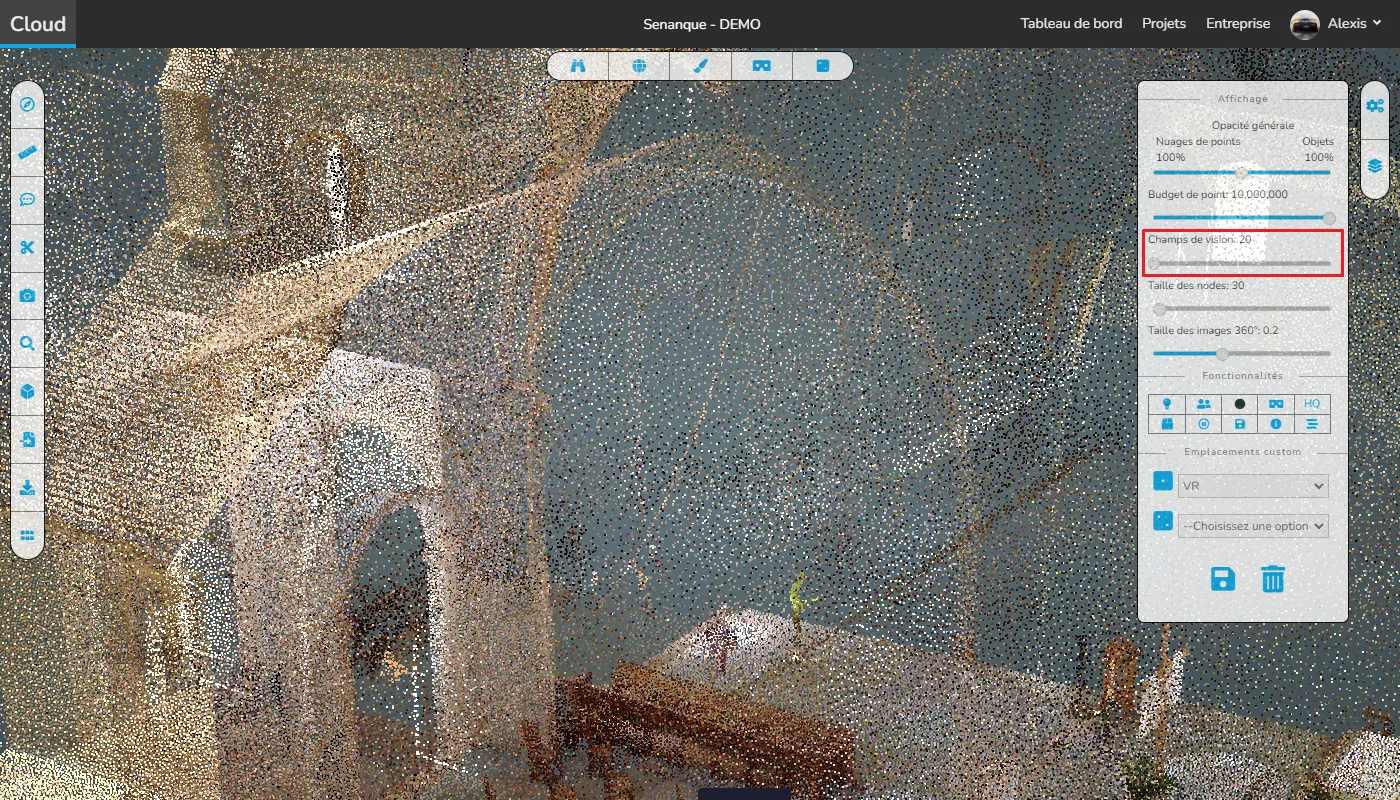1400x800 pixels.
Task: Adjust the Taille des images 360° slider
Action: (1242, 353)
